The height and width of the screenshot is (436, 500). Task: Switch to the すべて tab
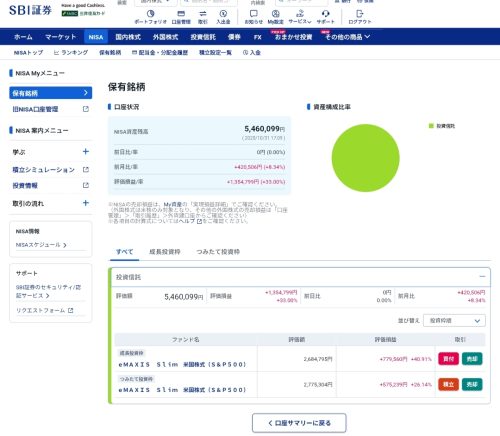[x=124, y=252]
